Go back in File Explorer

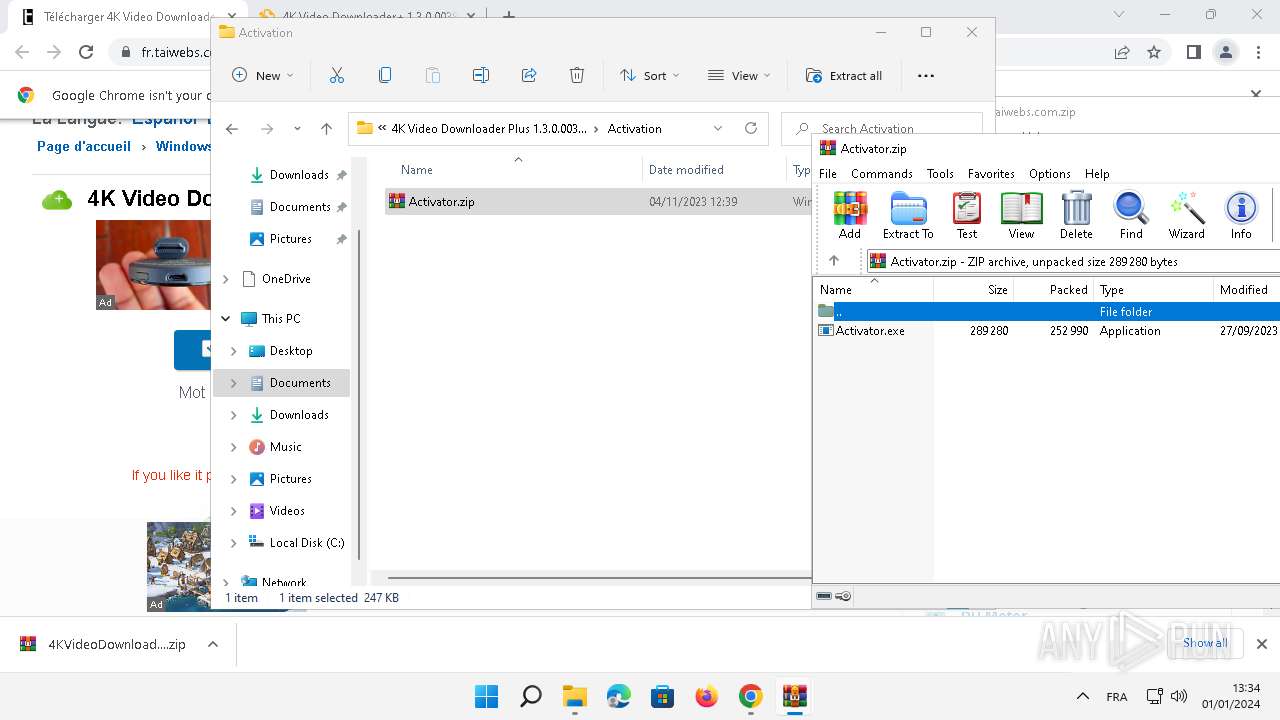point(232,129)
